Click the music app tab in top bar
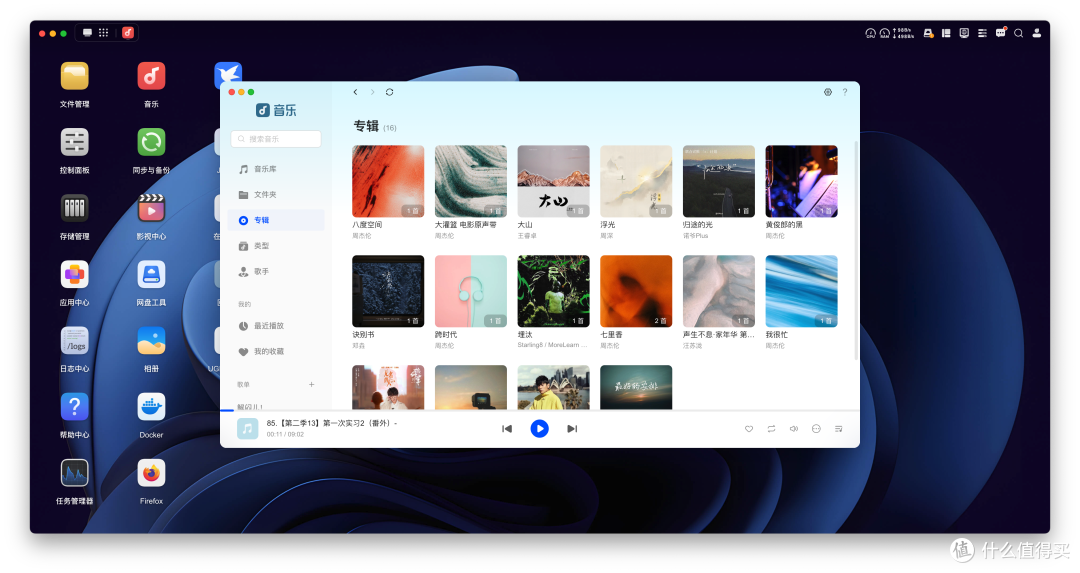The image size is (1080, 573). (127, 32)
